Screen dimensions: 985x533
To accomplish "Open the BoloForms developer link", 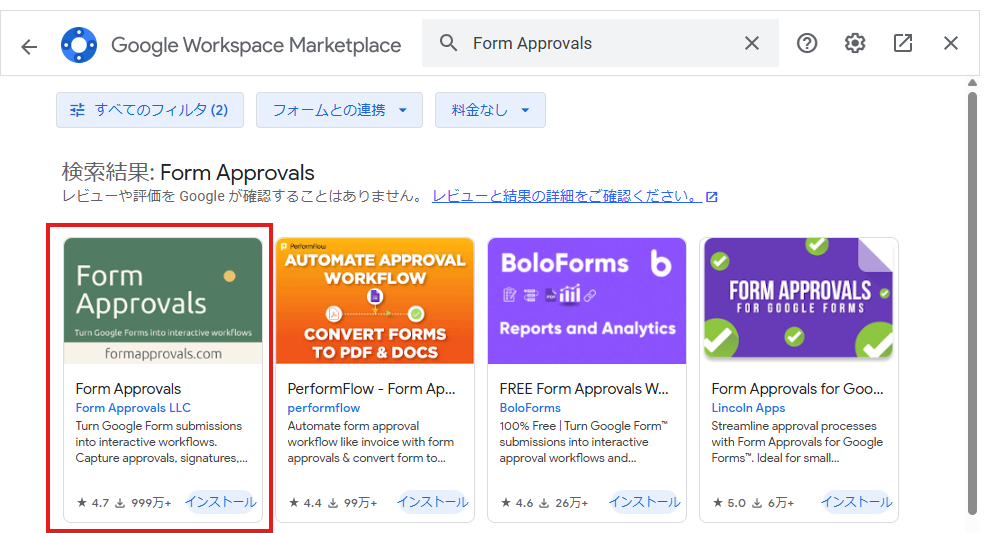I will pyautogui.click(x=530, y=408).
